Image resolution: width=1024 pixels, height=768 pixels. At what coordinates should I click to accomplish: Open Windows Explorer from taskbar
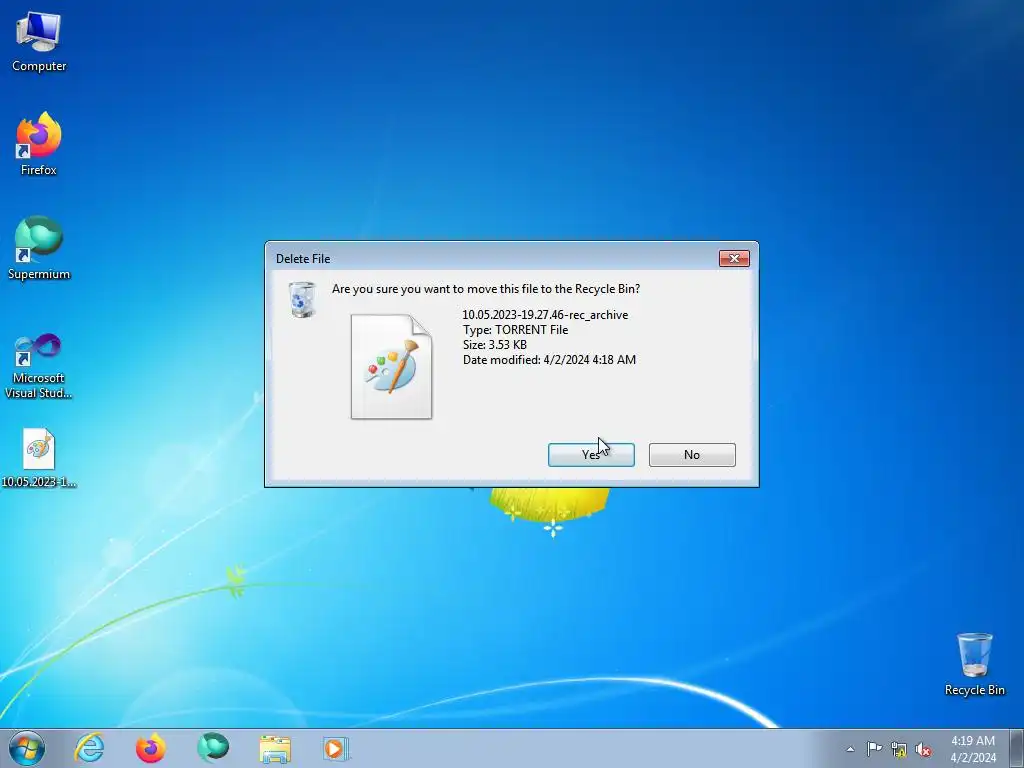[x=274, y=748]
